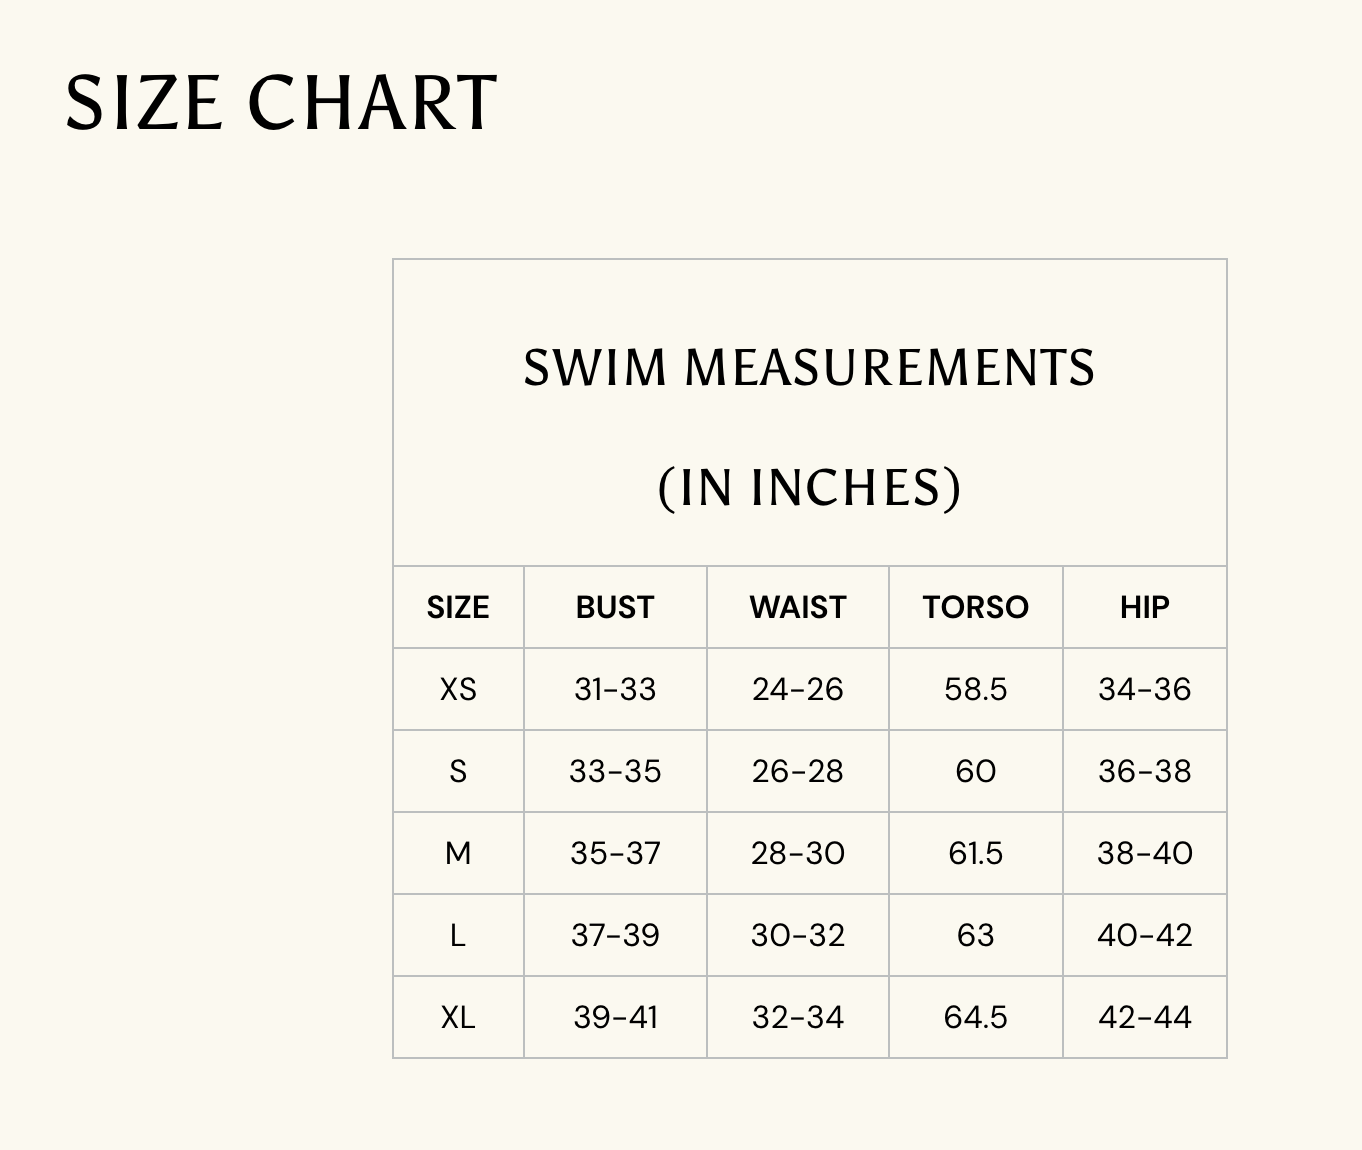Click the waist value 26-28

[x=798, y=771]
